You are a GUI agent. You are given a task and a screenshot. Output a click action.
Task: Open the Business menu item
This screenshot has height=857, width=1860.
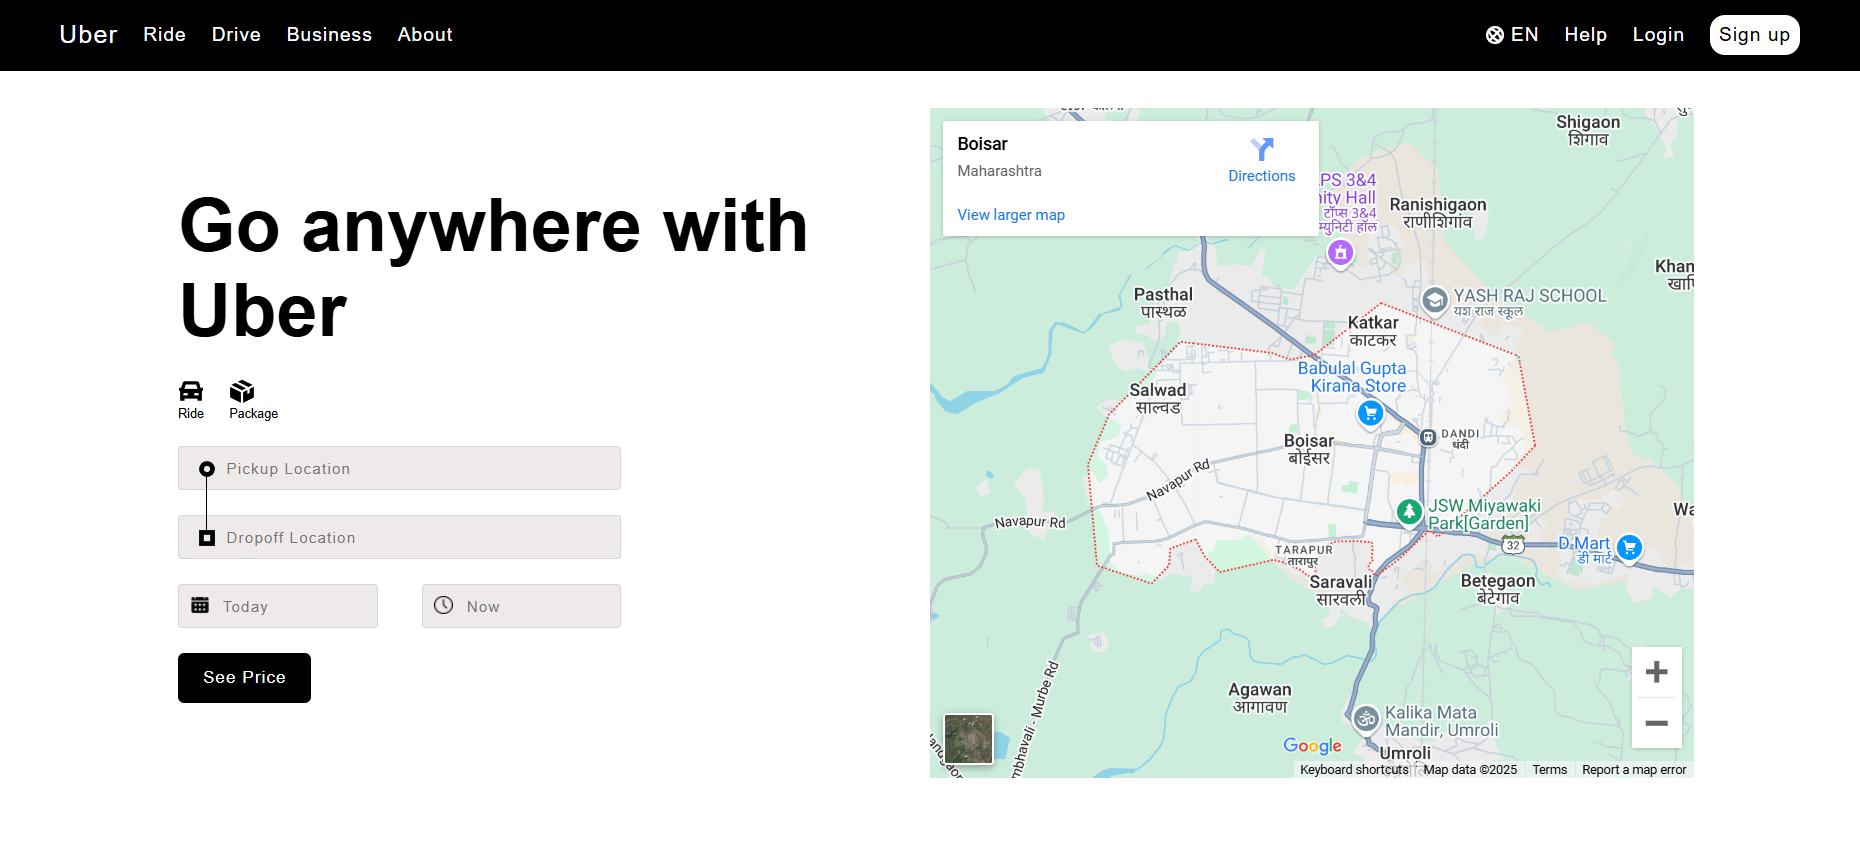point(329,35)
